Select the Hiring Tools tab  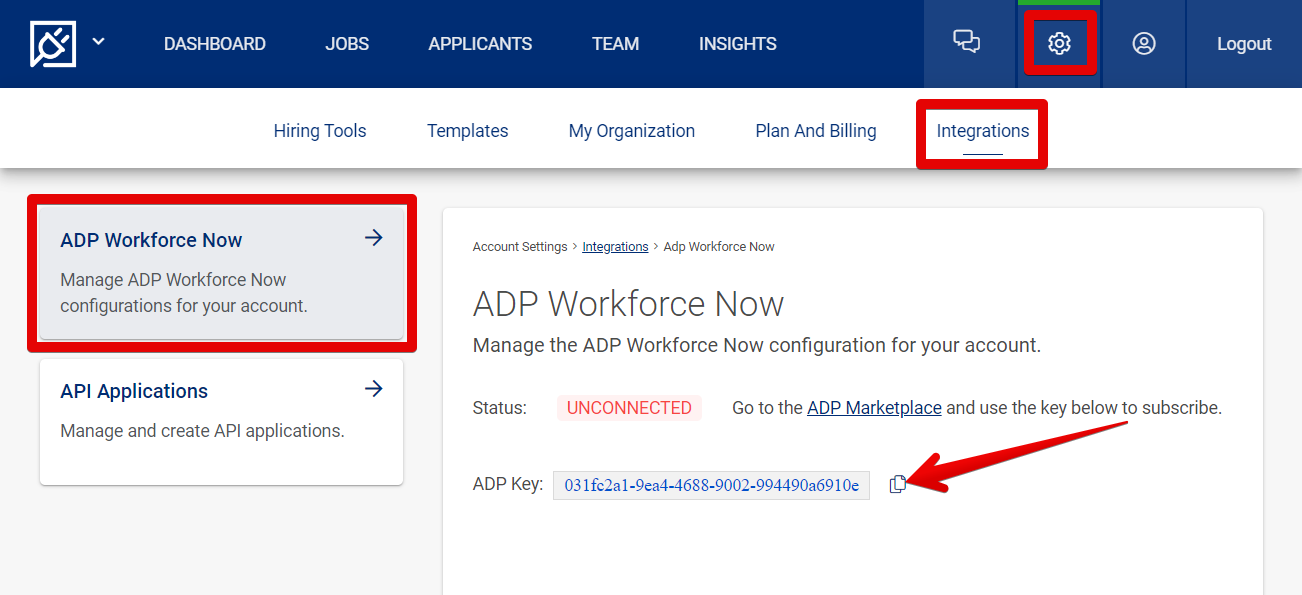click(x=320, y=130)
